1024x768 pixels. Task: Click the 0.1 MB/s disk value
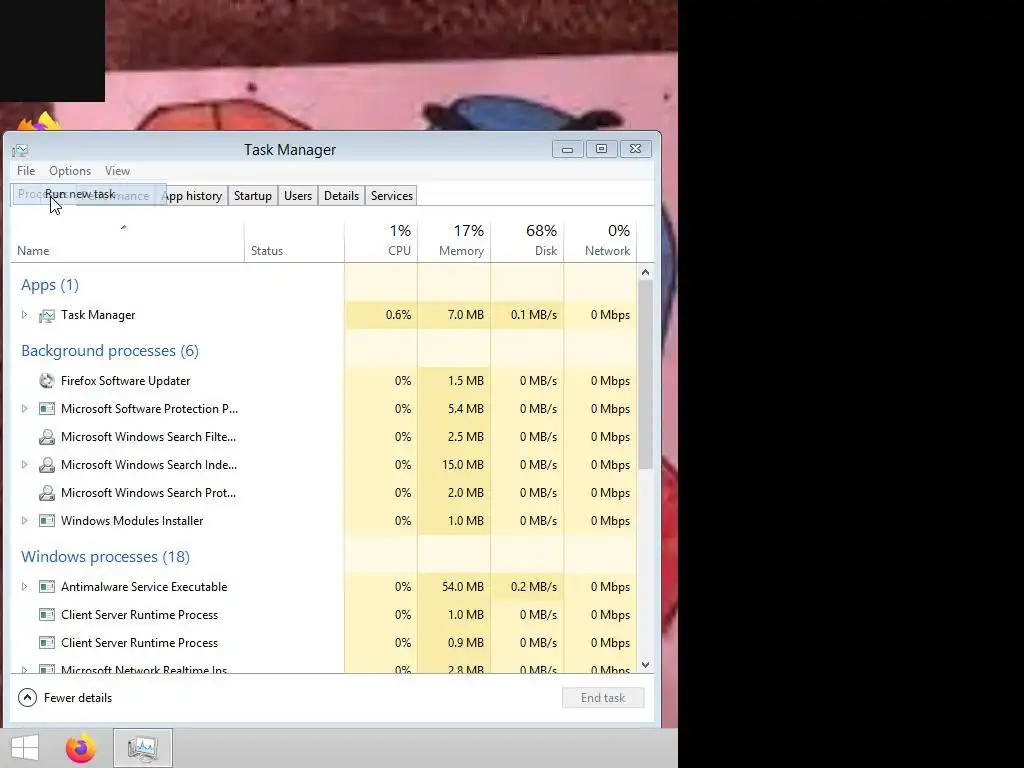534,315
